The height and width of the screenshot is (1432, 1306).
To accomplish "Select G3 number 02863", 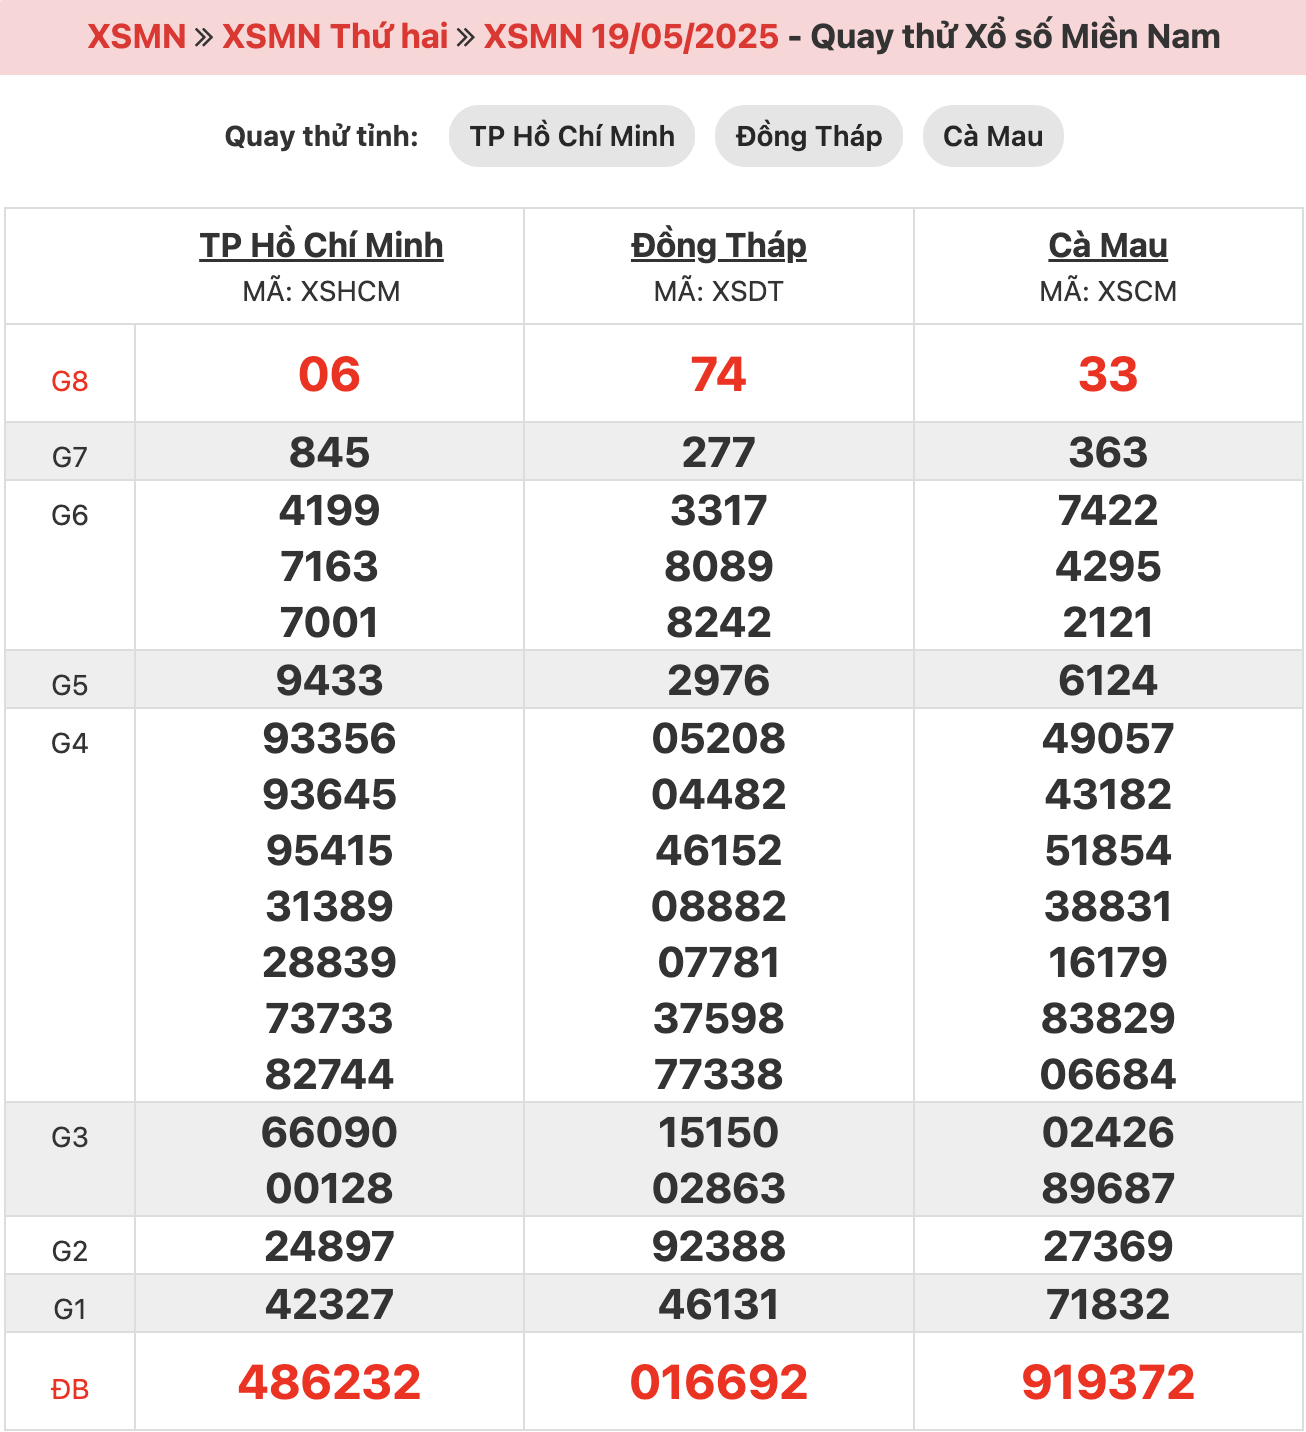I will pos(719,1189).
